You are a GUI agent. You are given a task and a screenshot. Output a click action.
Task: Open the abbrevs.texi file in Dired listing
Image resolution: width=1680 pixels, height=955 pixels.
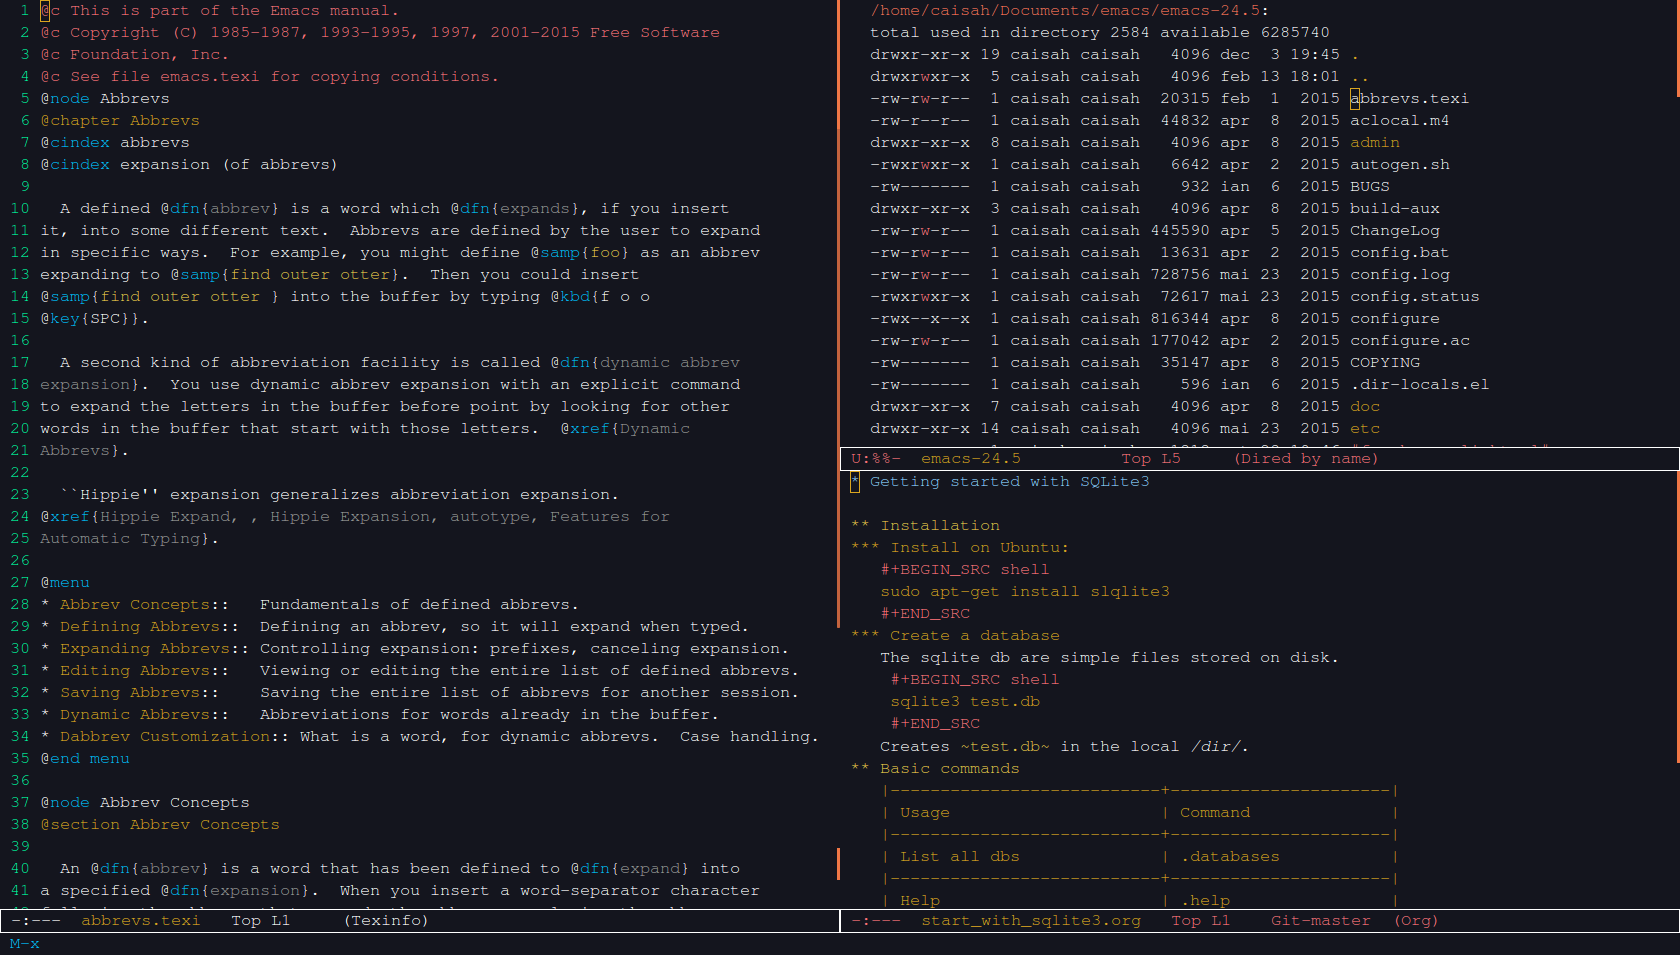[1409, 99]
